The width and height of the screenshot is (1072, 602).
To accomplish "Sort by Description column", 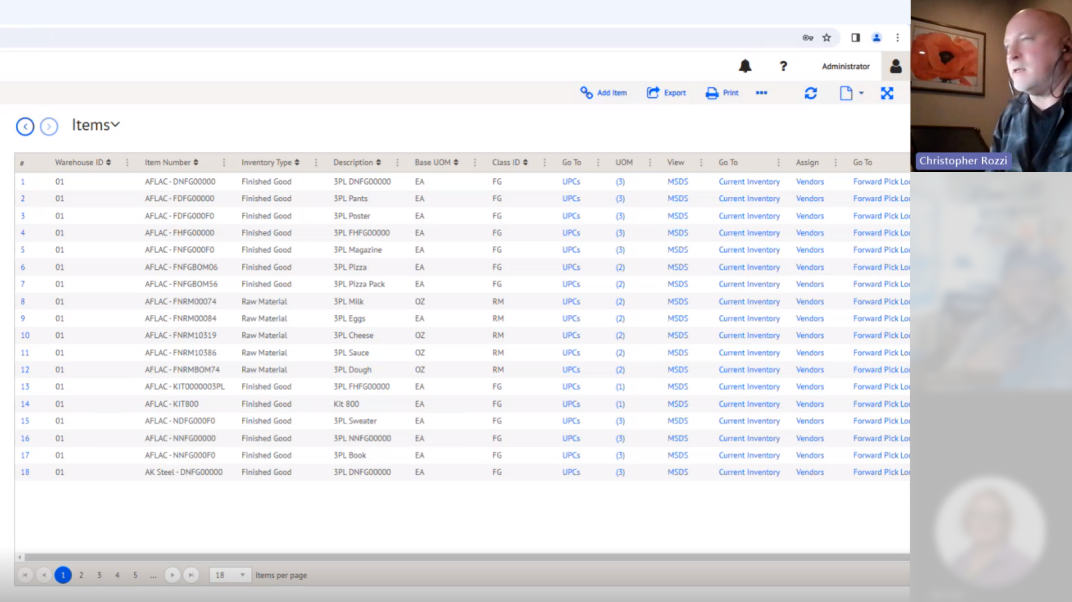I will tap(357, 163).
